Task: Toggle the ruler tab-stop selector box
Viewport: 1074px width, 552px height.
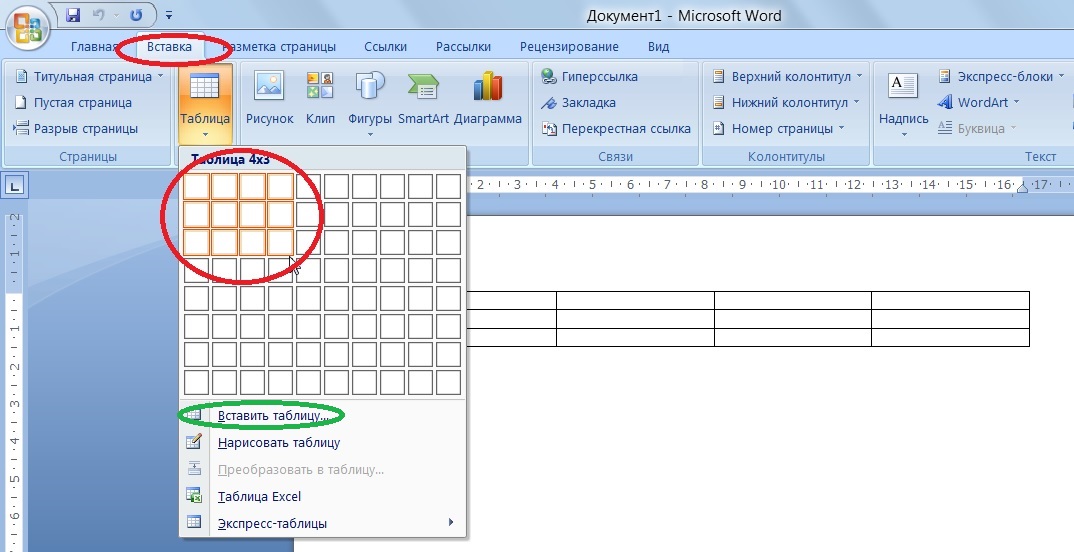Action: point(14,185)
